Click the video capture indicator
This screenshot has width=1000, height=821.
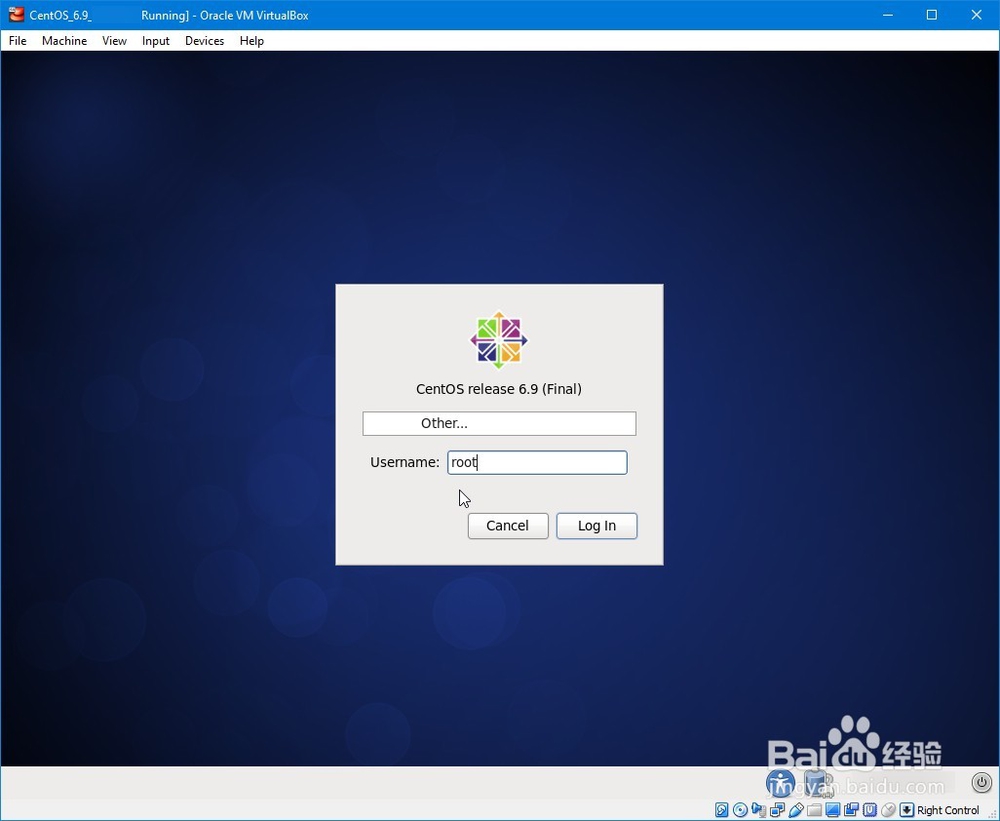tap(851, 810)
